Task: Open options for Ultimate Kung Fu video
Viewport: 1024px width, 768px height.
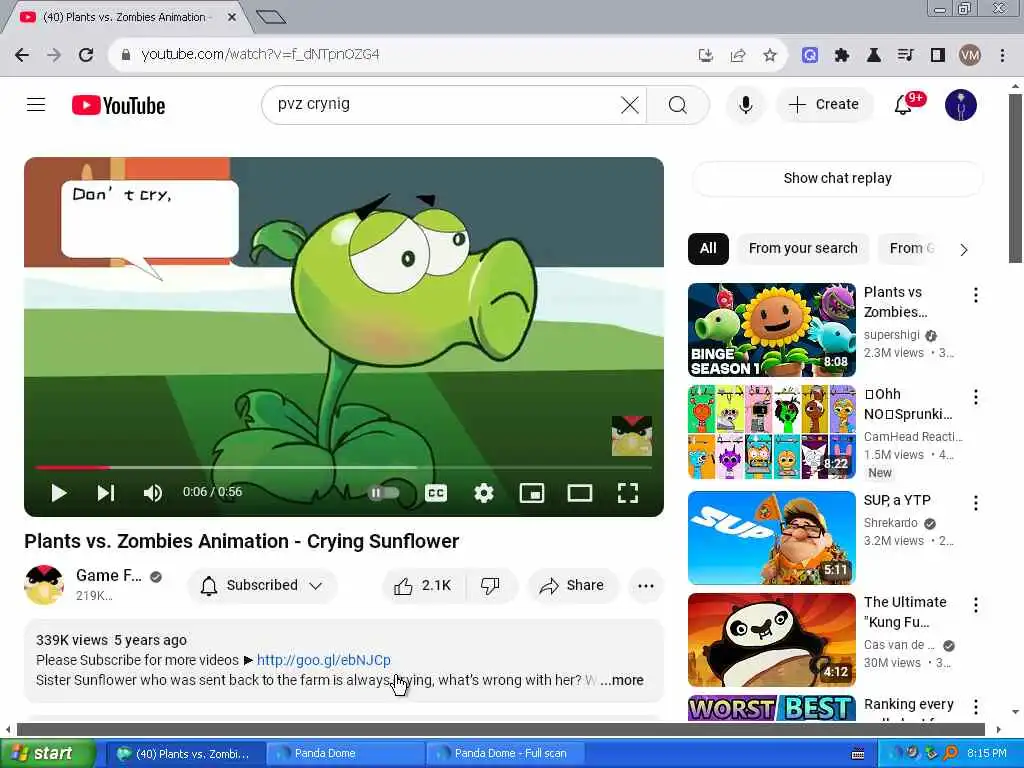Action: [x=976, y=605]
